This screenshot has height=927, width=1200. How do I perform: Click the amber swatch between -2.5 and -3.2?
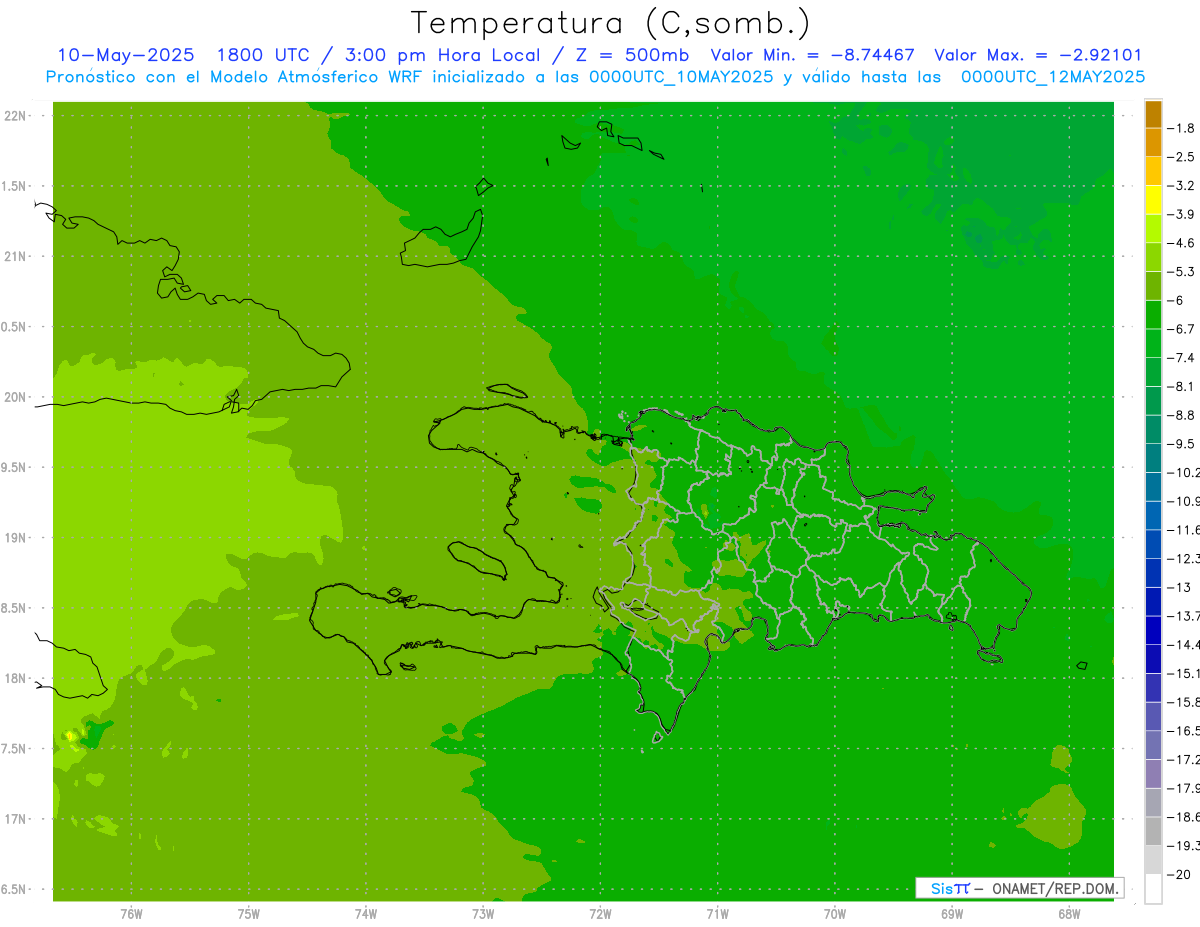click(x=1153, y=171)
